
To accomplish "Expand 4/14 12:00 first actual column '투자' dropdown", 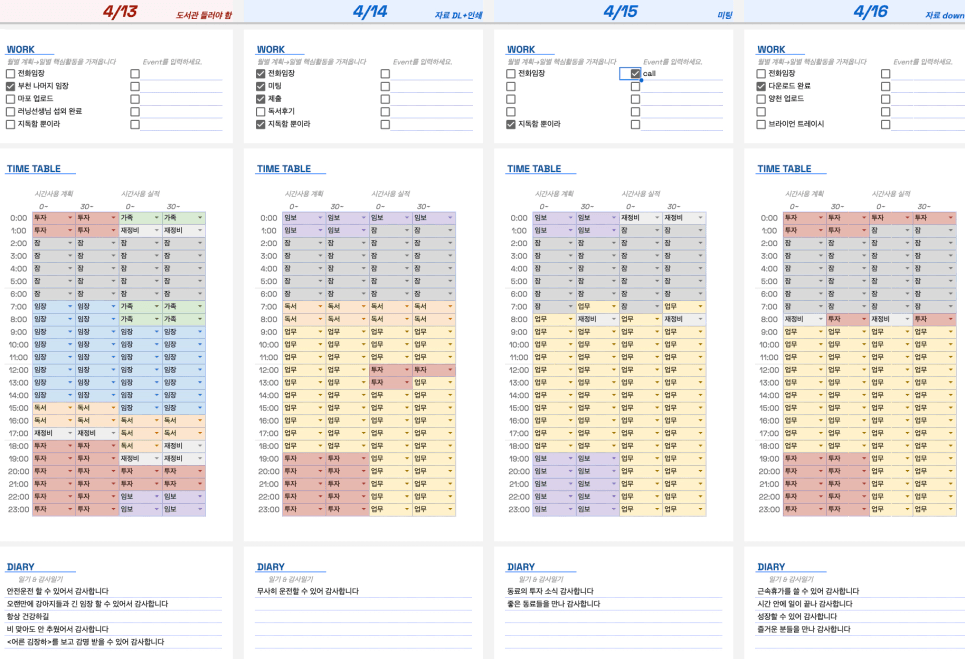I will coord(407,370).
